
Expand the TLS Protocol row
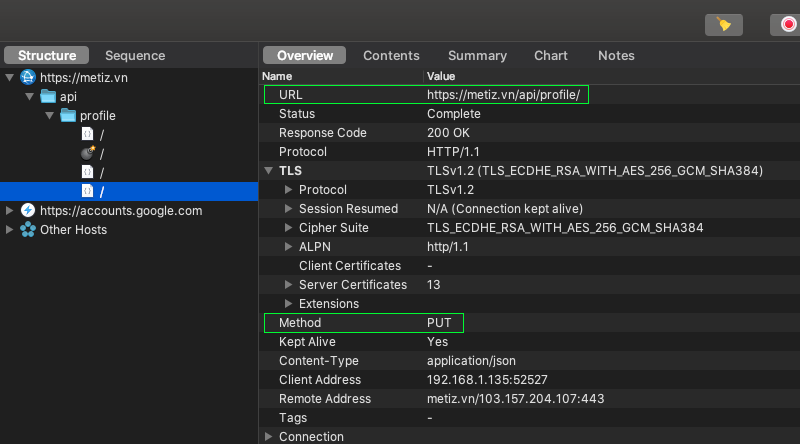point(288,189)
